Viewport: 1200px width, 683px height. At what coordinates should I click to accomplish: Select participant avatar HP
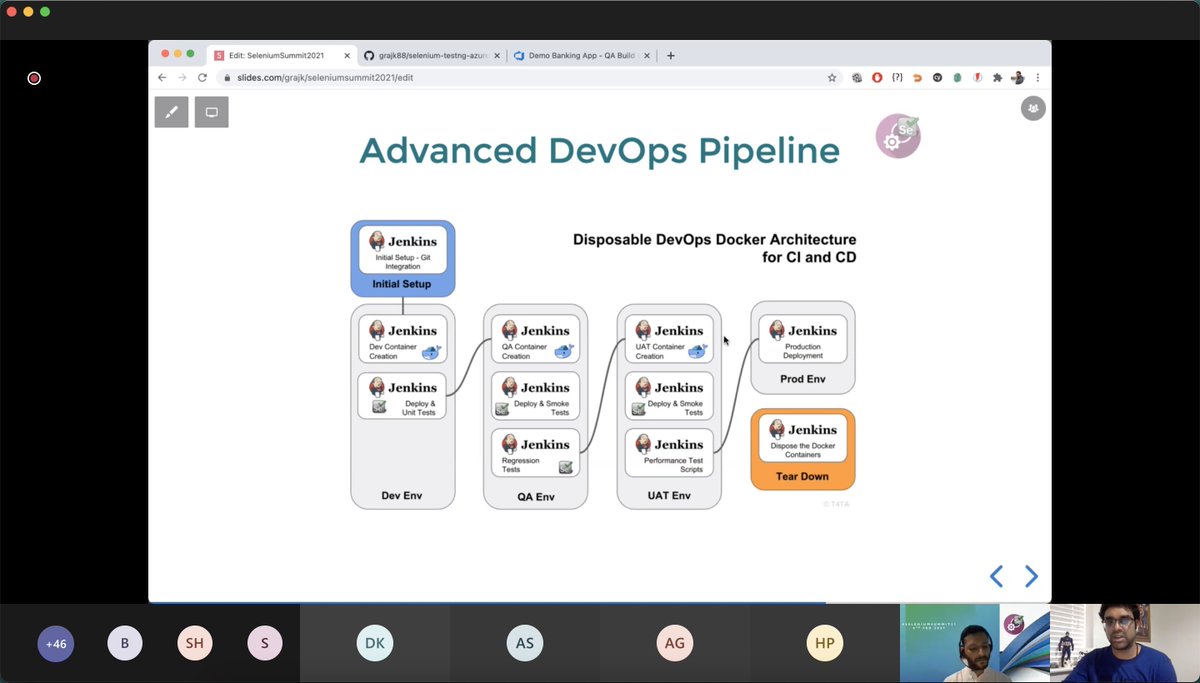(x=825, y=644)
